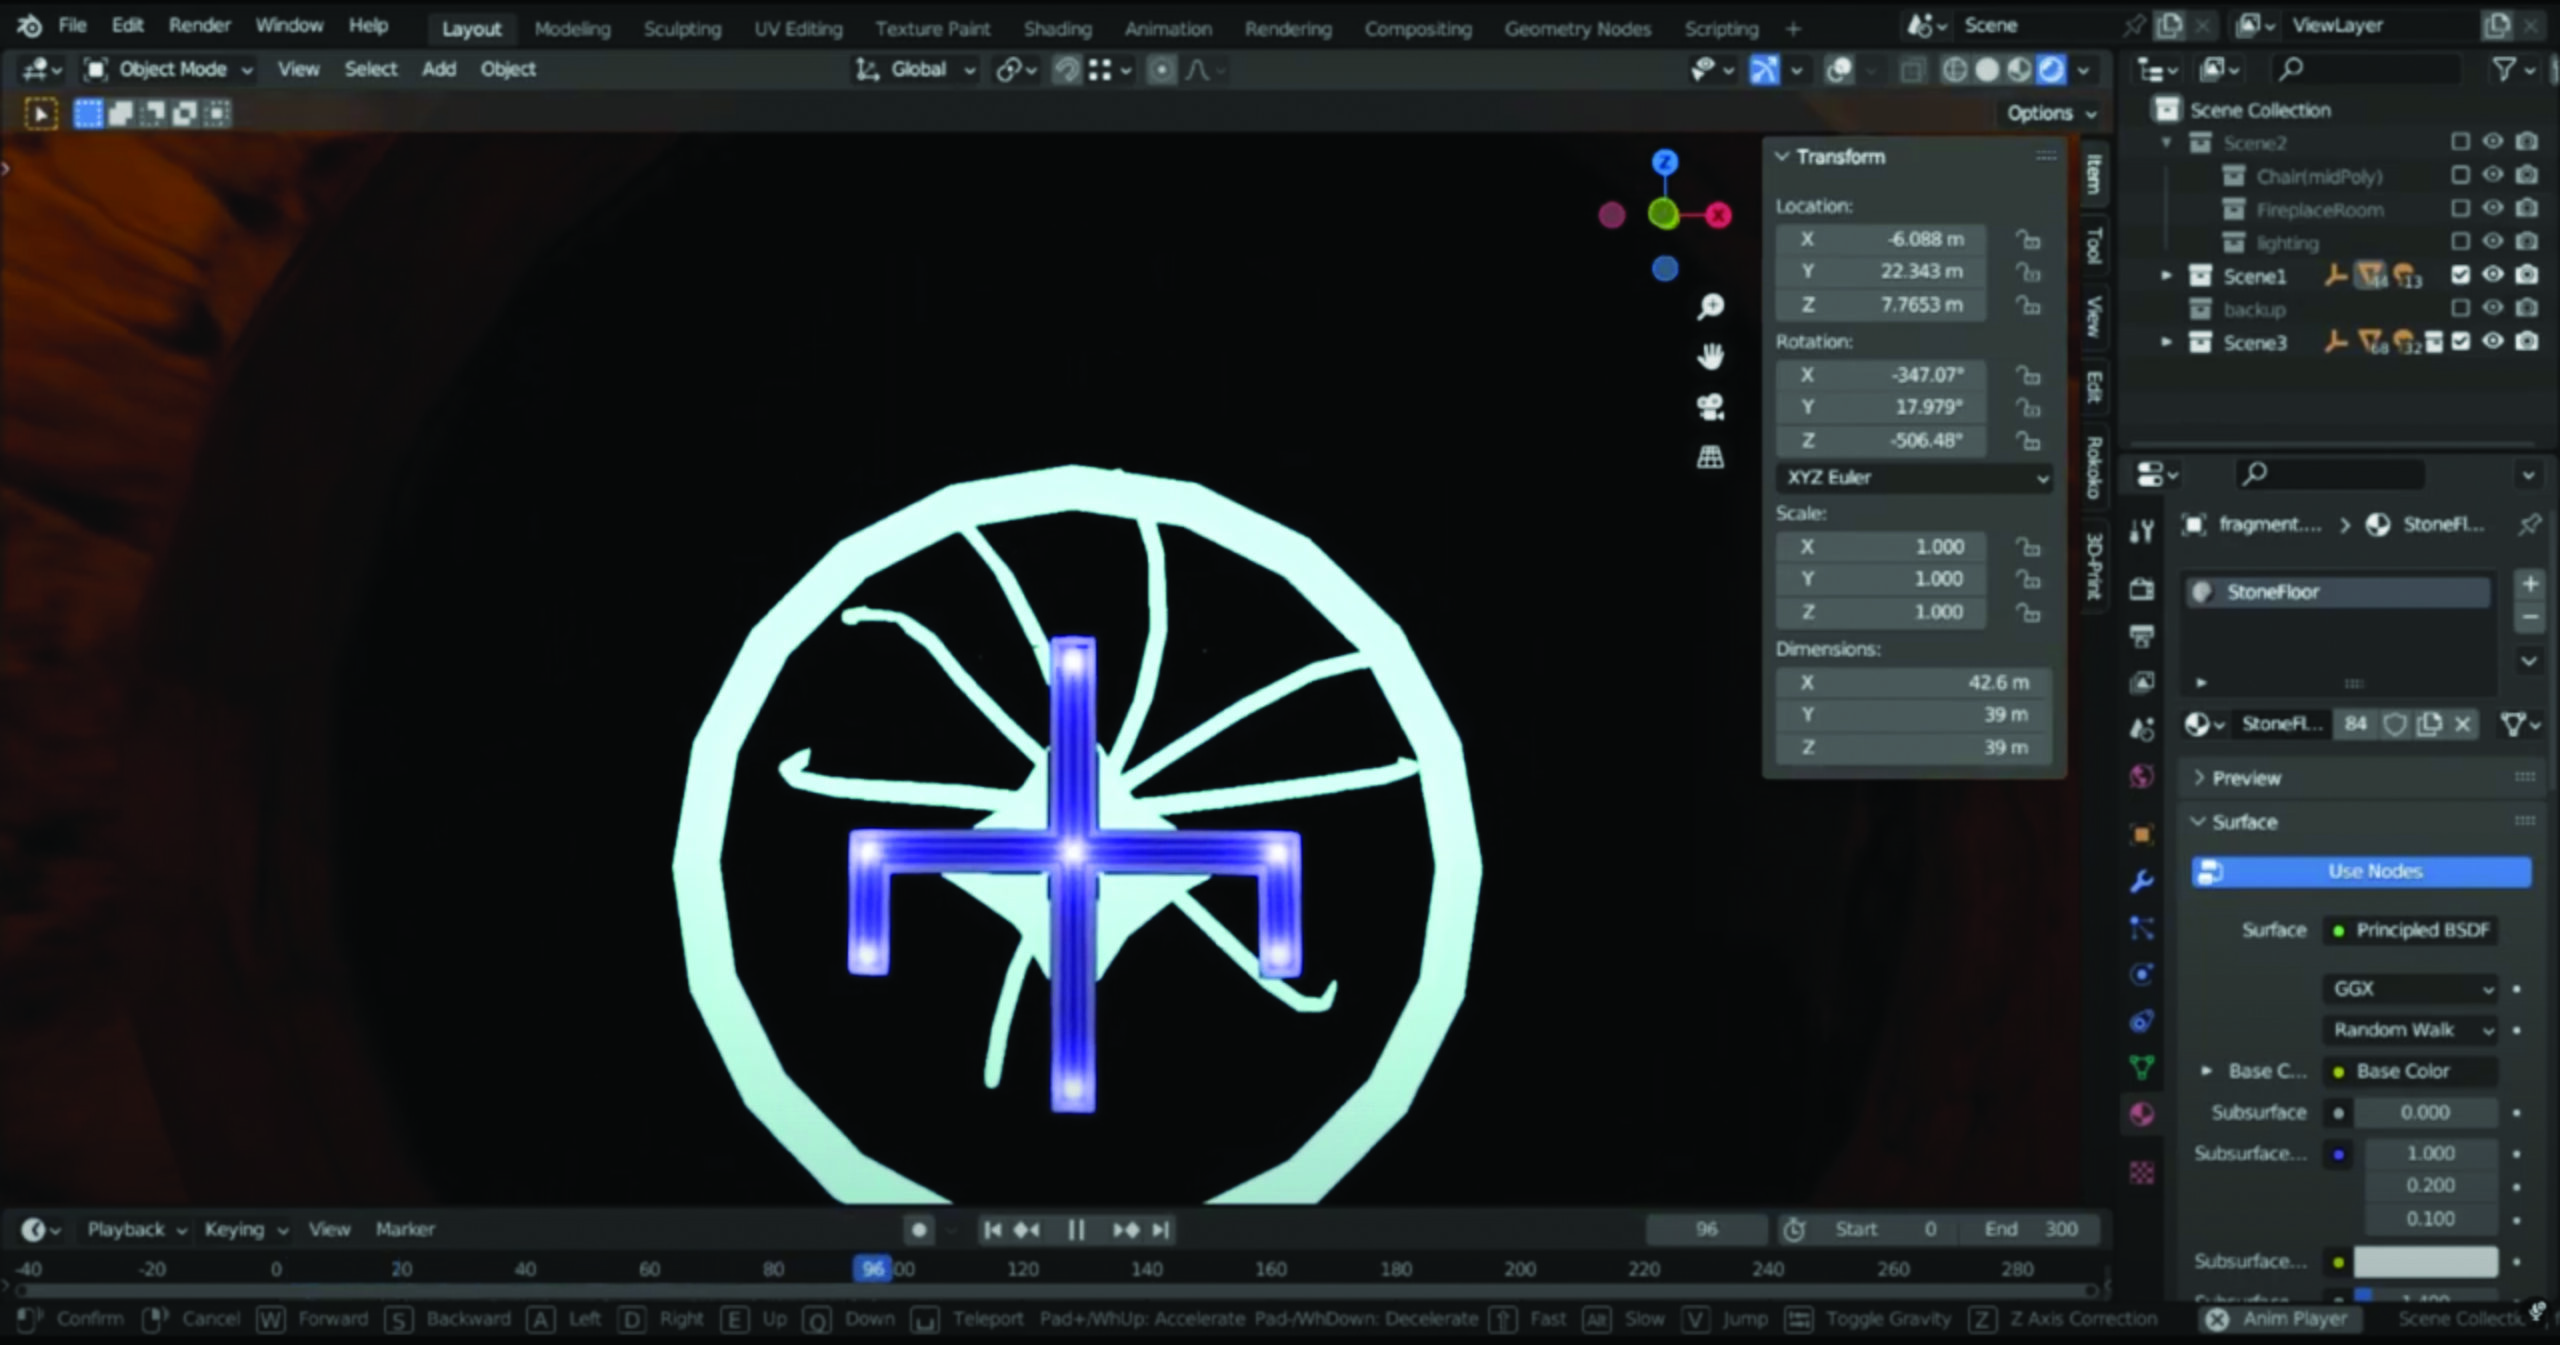
Task: Switch to the Shading workspace tab
Action: pyautogui.click(x=1057, y=29)
